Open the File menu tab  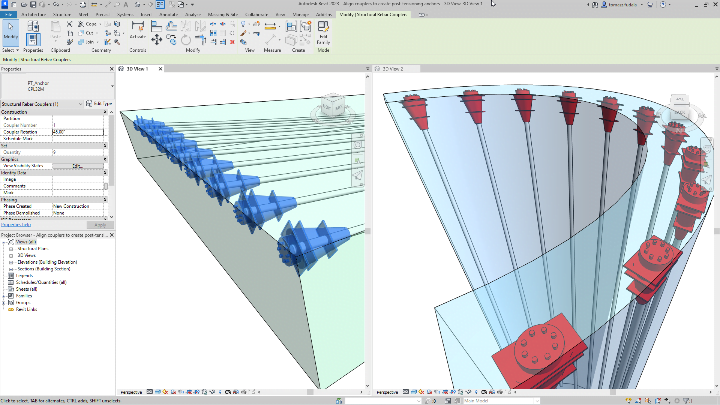[7, 16]
